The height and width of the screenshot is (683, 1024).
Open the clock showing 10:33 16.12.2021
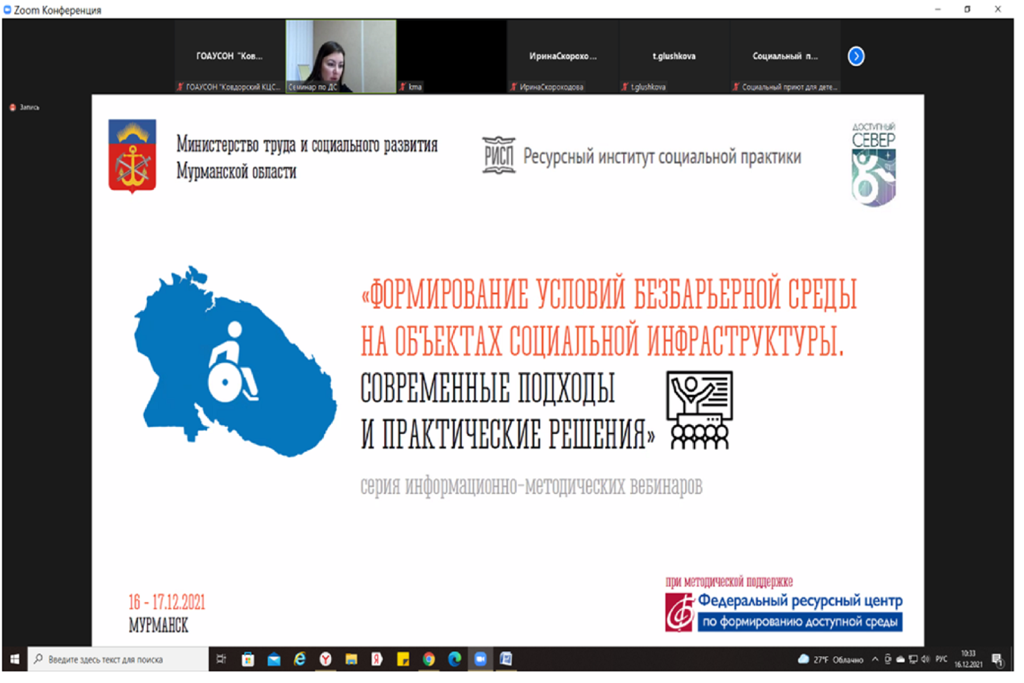pyautogui.click(x=968, y=659)
